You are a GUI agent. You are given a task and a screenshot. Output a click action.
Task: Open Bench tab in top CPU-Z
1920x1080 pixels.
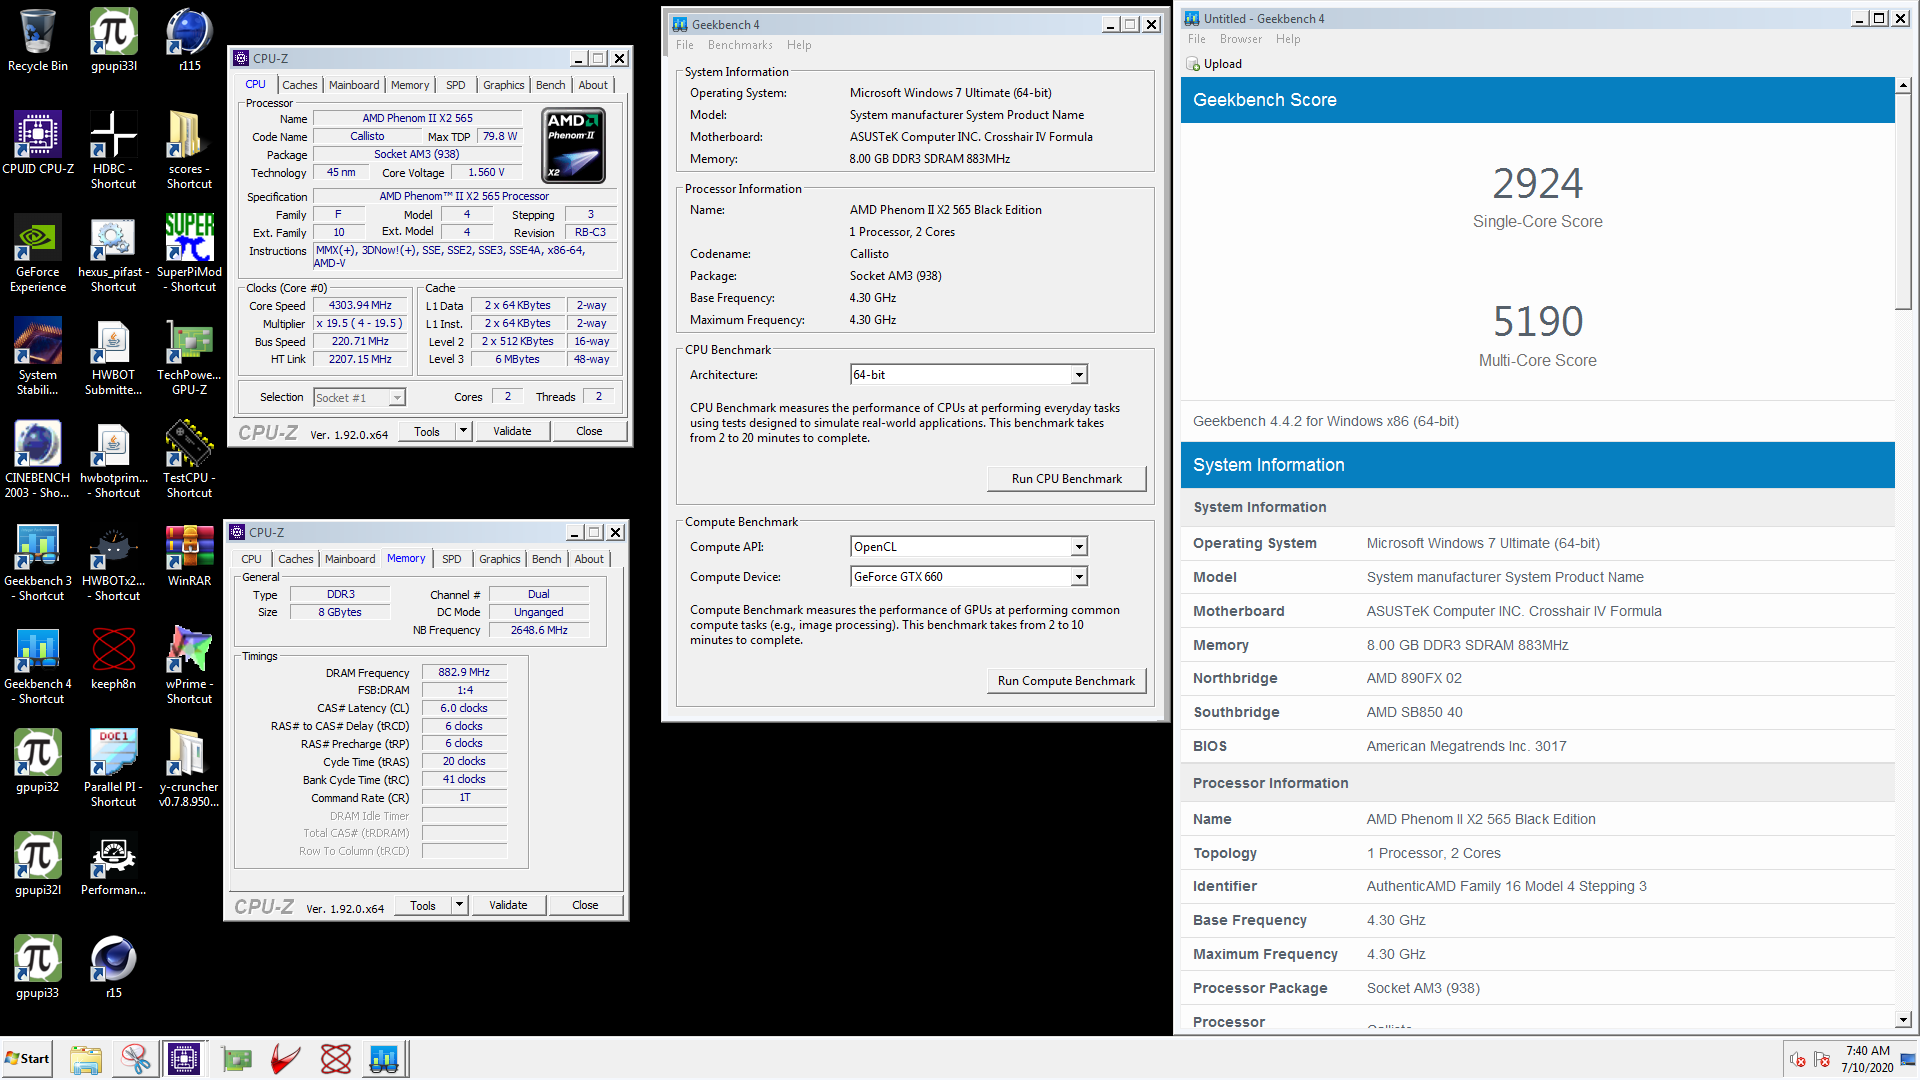550,85
